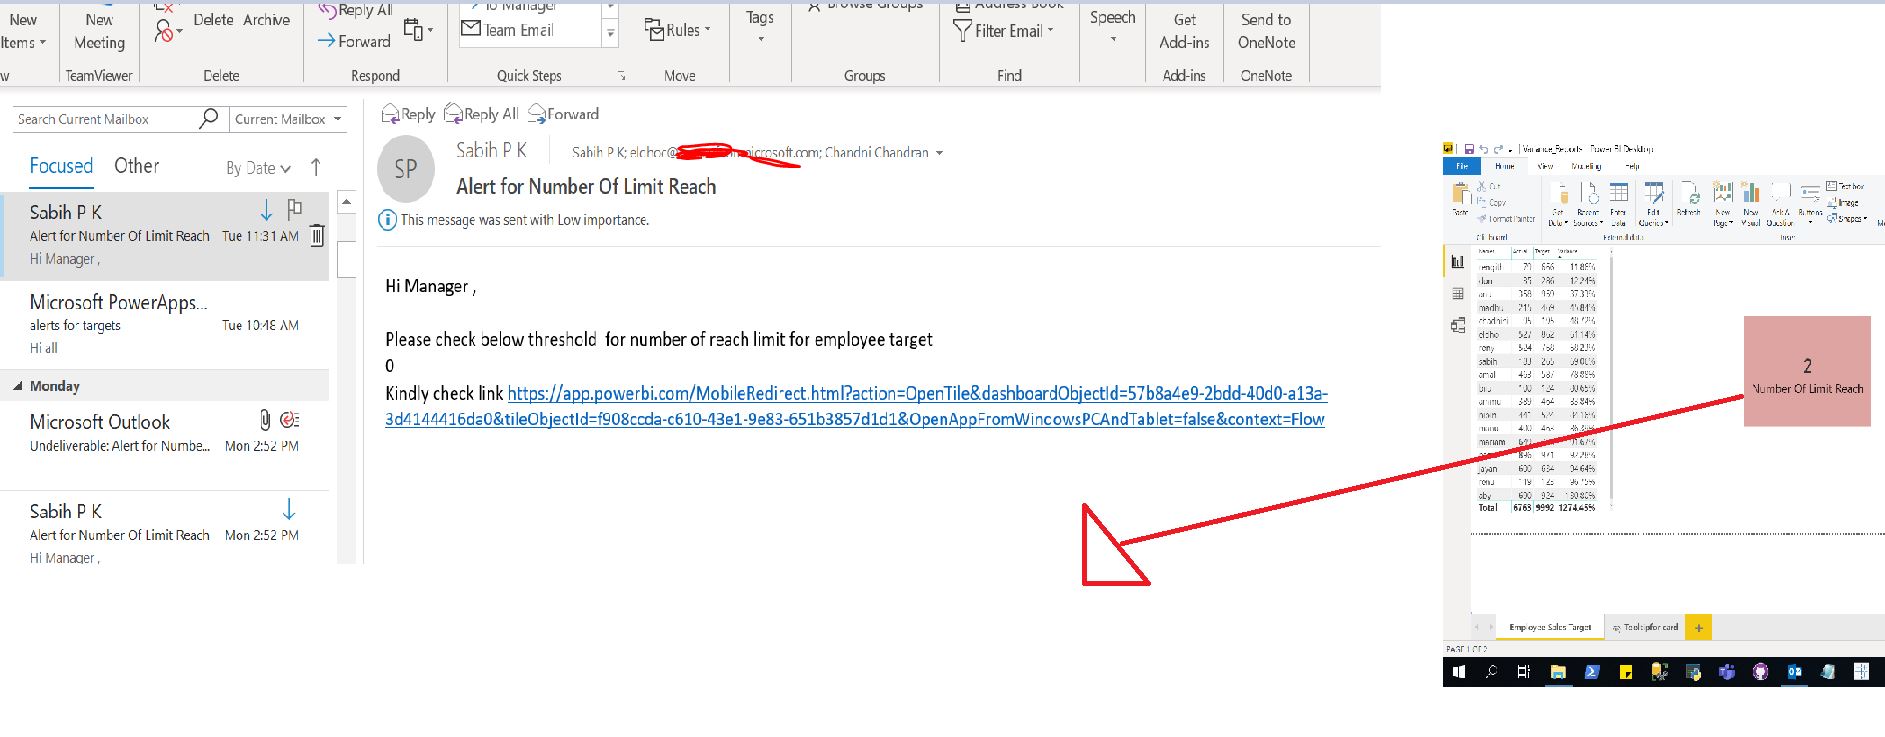Click message list scrollbar up arrow
This screenshot has height=737, width=1885.
point(347,202)
